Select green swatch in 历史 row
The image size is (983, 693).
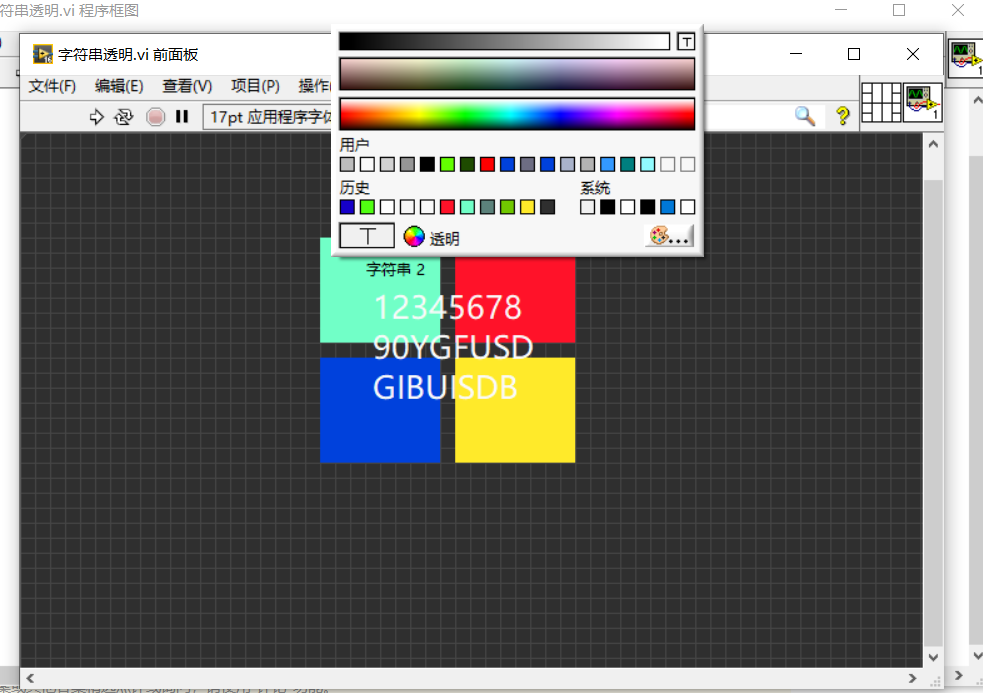pyautogui.click(x=367, y=207)
